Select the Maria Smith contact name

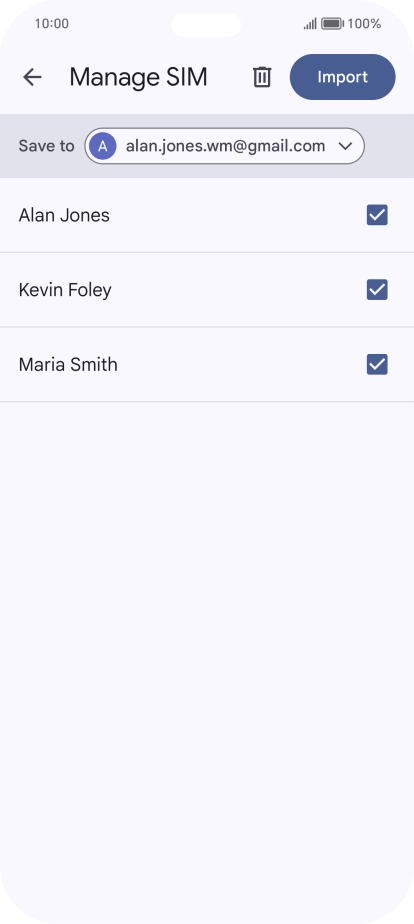68,365
